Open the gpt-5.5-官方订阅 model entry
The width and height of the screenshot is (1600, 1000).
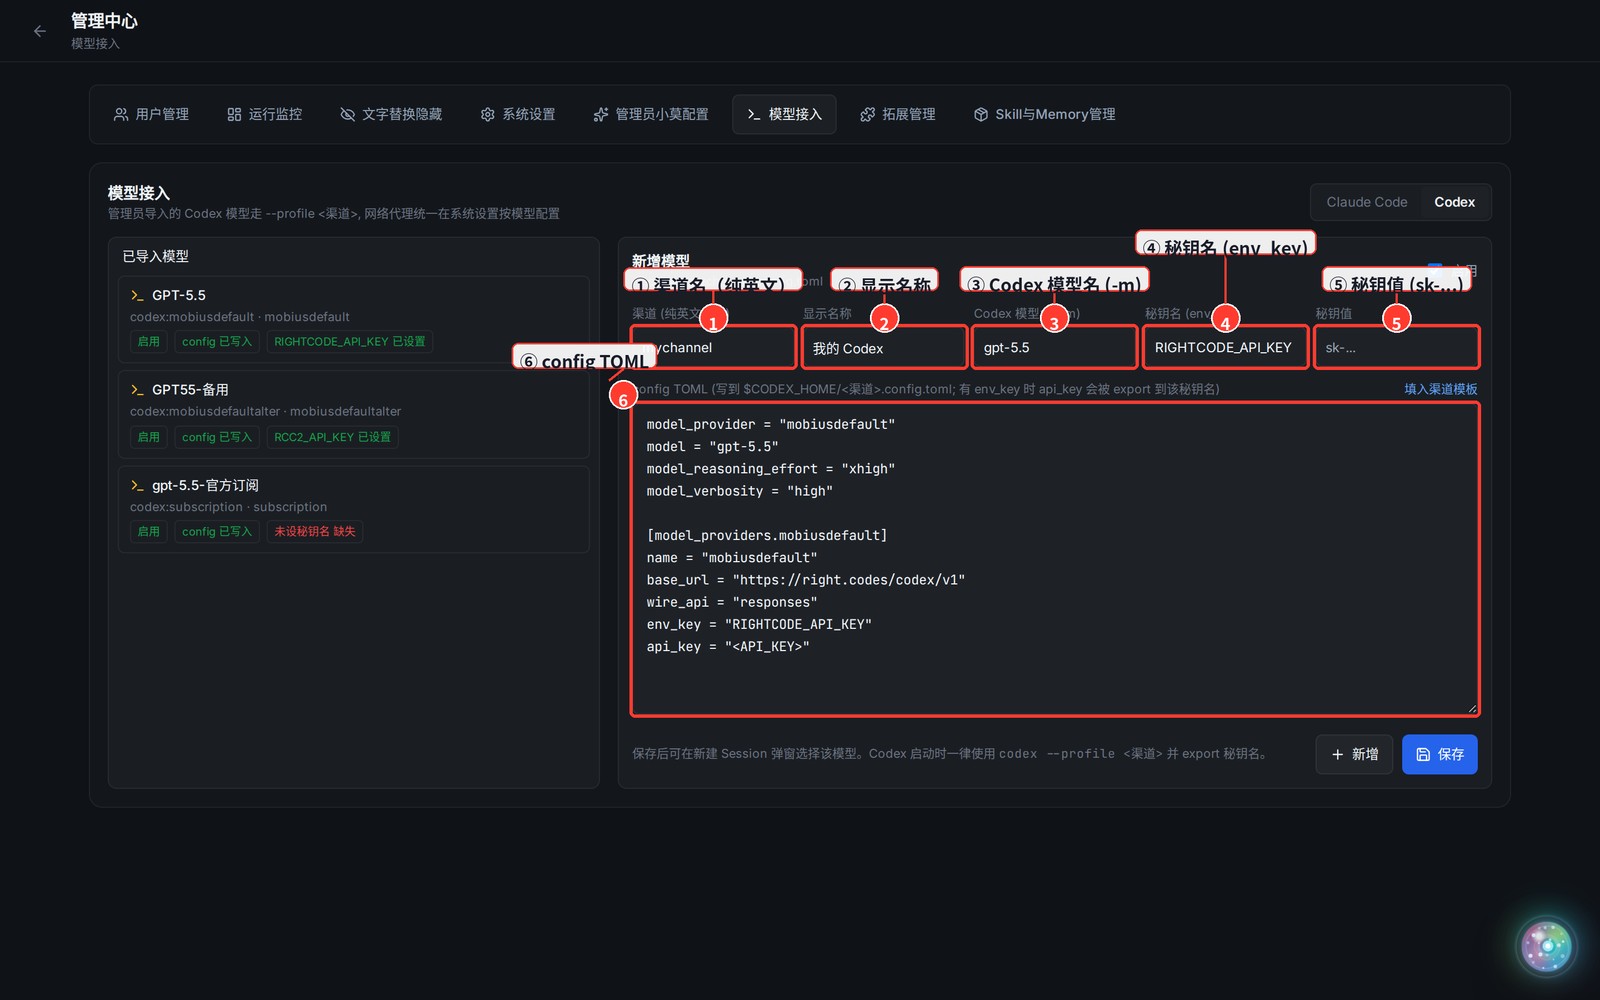(353, 509)
